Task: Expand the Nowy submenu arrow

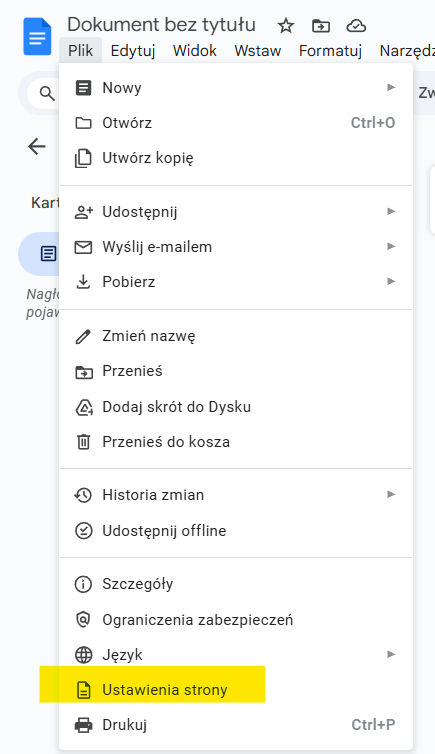Action: coord(391,88)
